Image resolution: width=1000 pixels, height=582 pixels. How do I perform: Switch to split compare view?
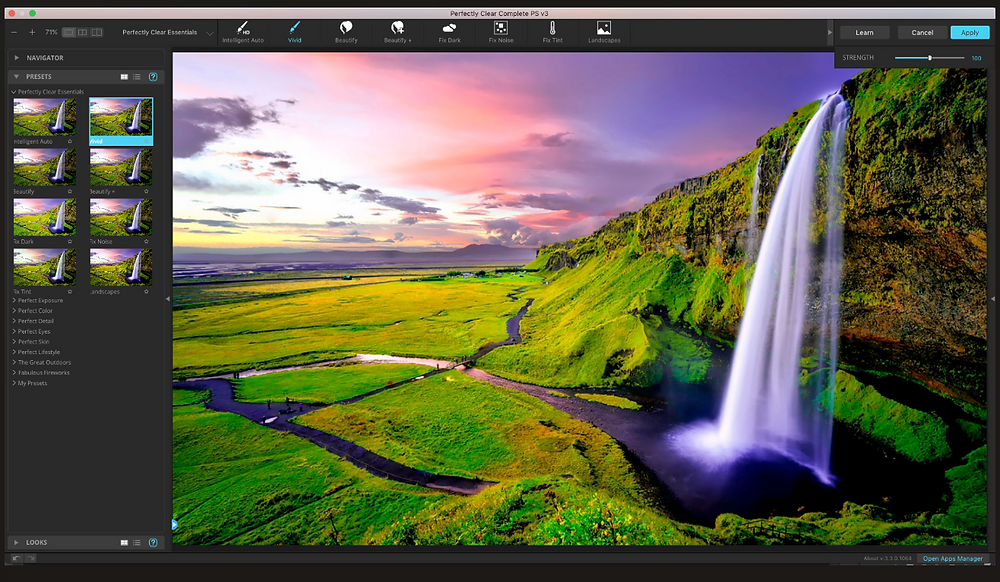pyautogui.click(x=96, y=32)
